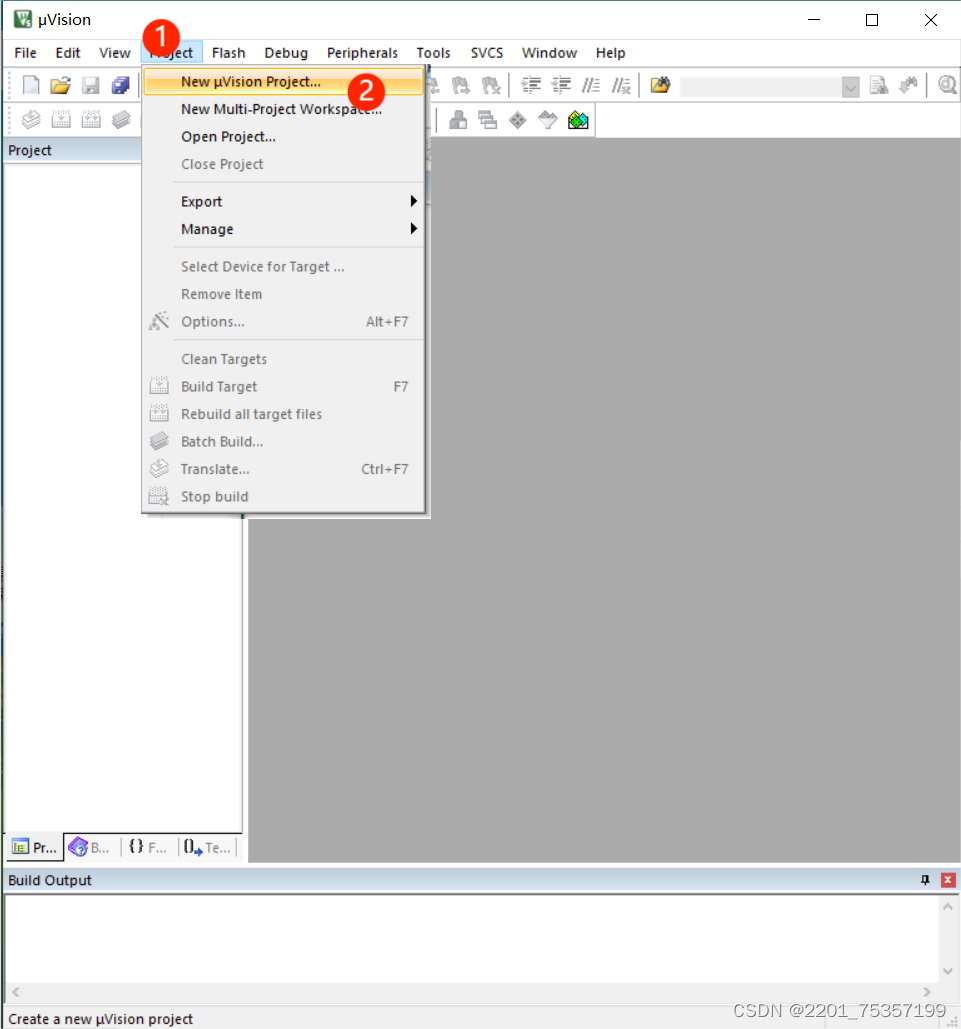Screen dimensions: 961x1029
Task: Pin the Build Output panel
Action: 926,880
